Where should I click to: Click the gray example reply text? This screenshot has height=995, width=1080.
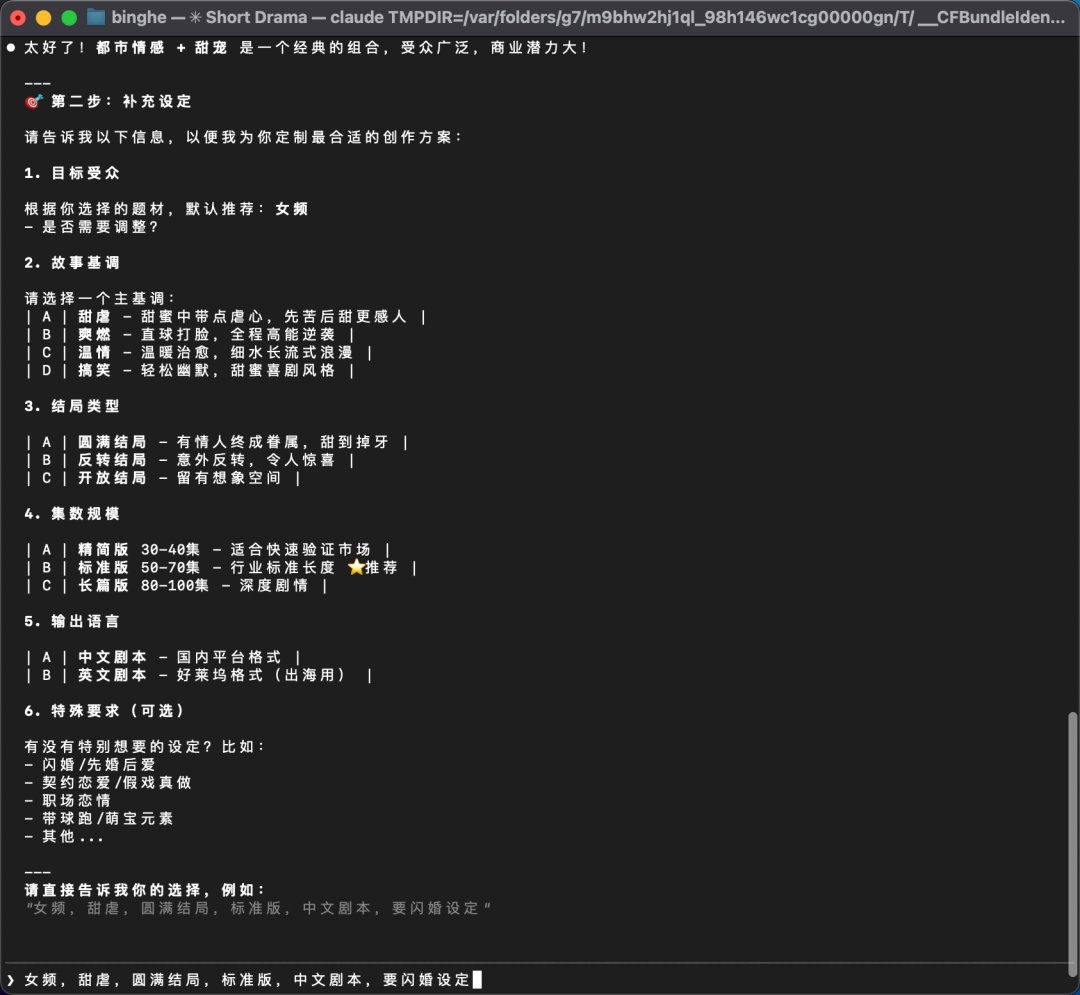(x=258, y=908)
